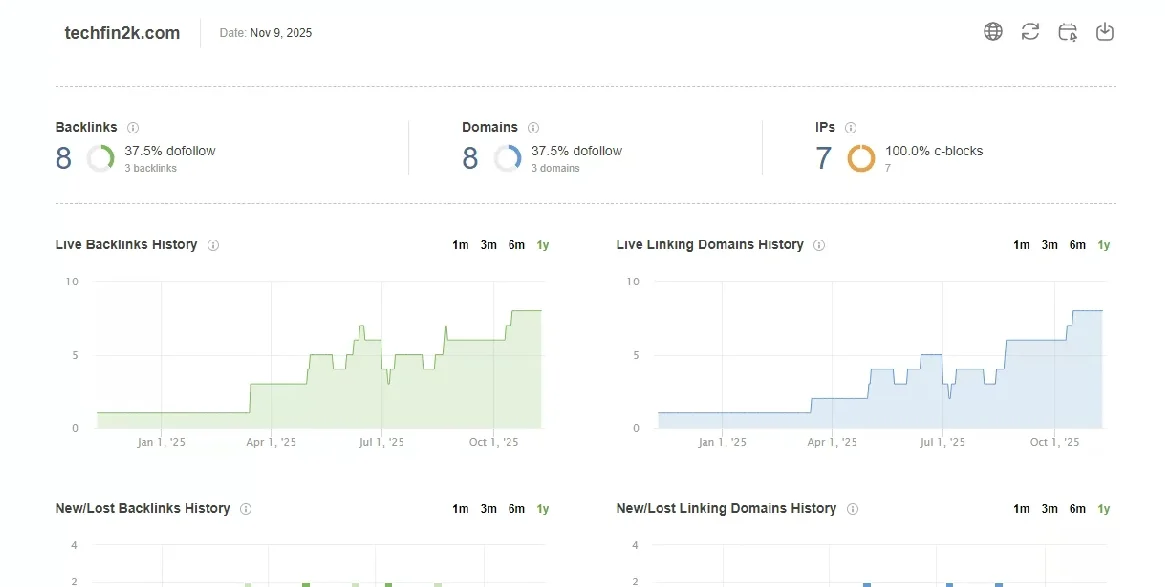Set New/Lost Linking Domains History range to 3m

[1049, 509]
